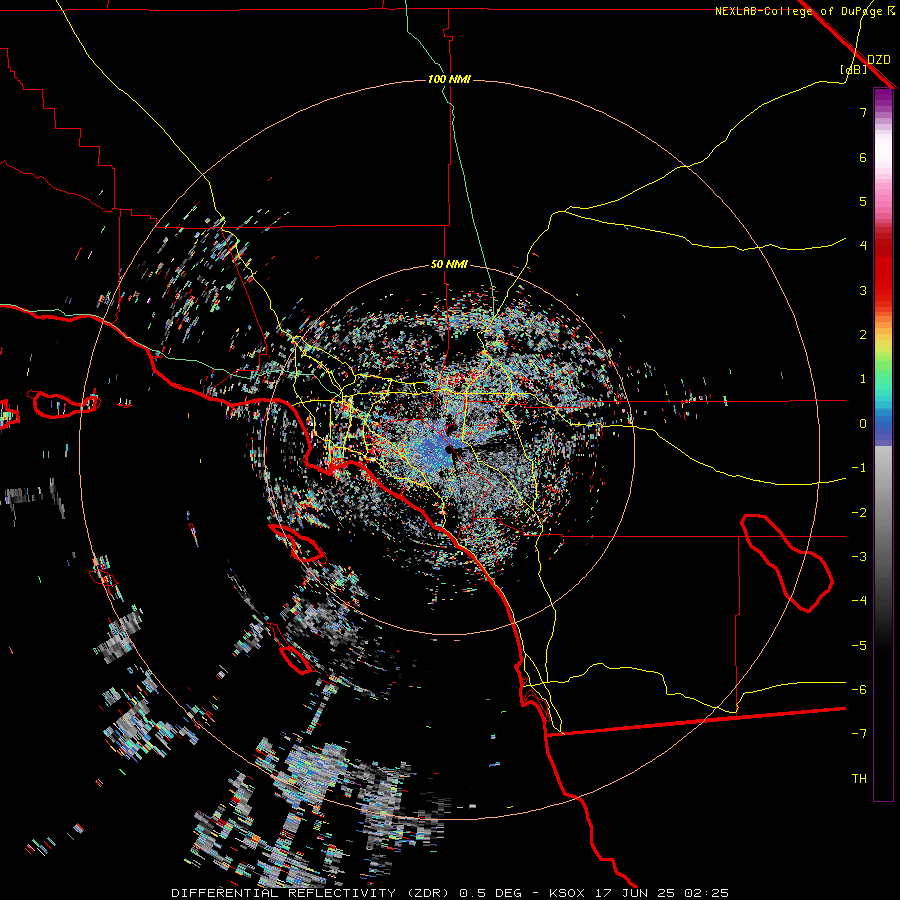This screenshot has width=900, height=900.
Task: Click the -2 value on color scale
Action: click(859, 513)
